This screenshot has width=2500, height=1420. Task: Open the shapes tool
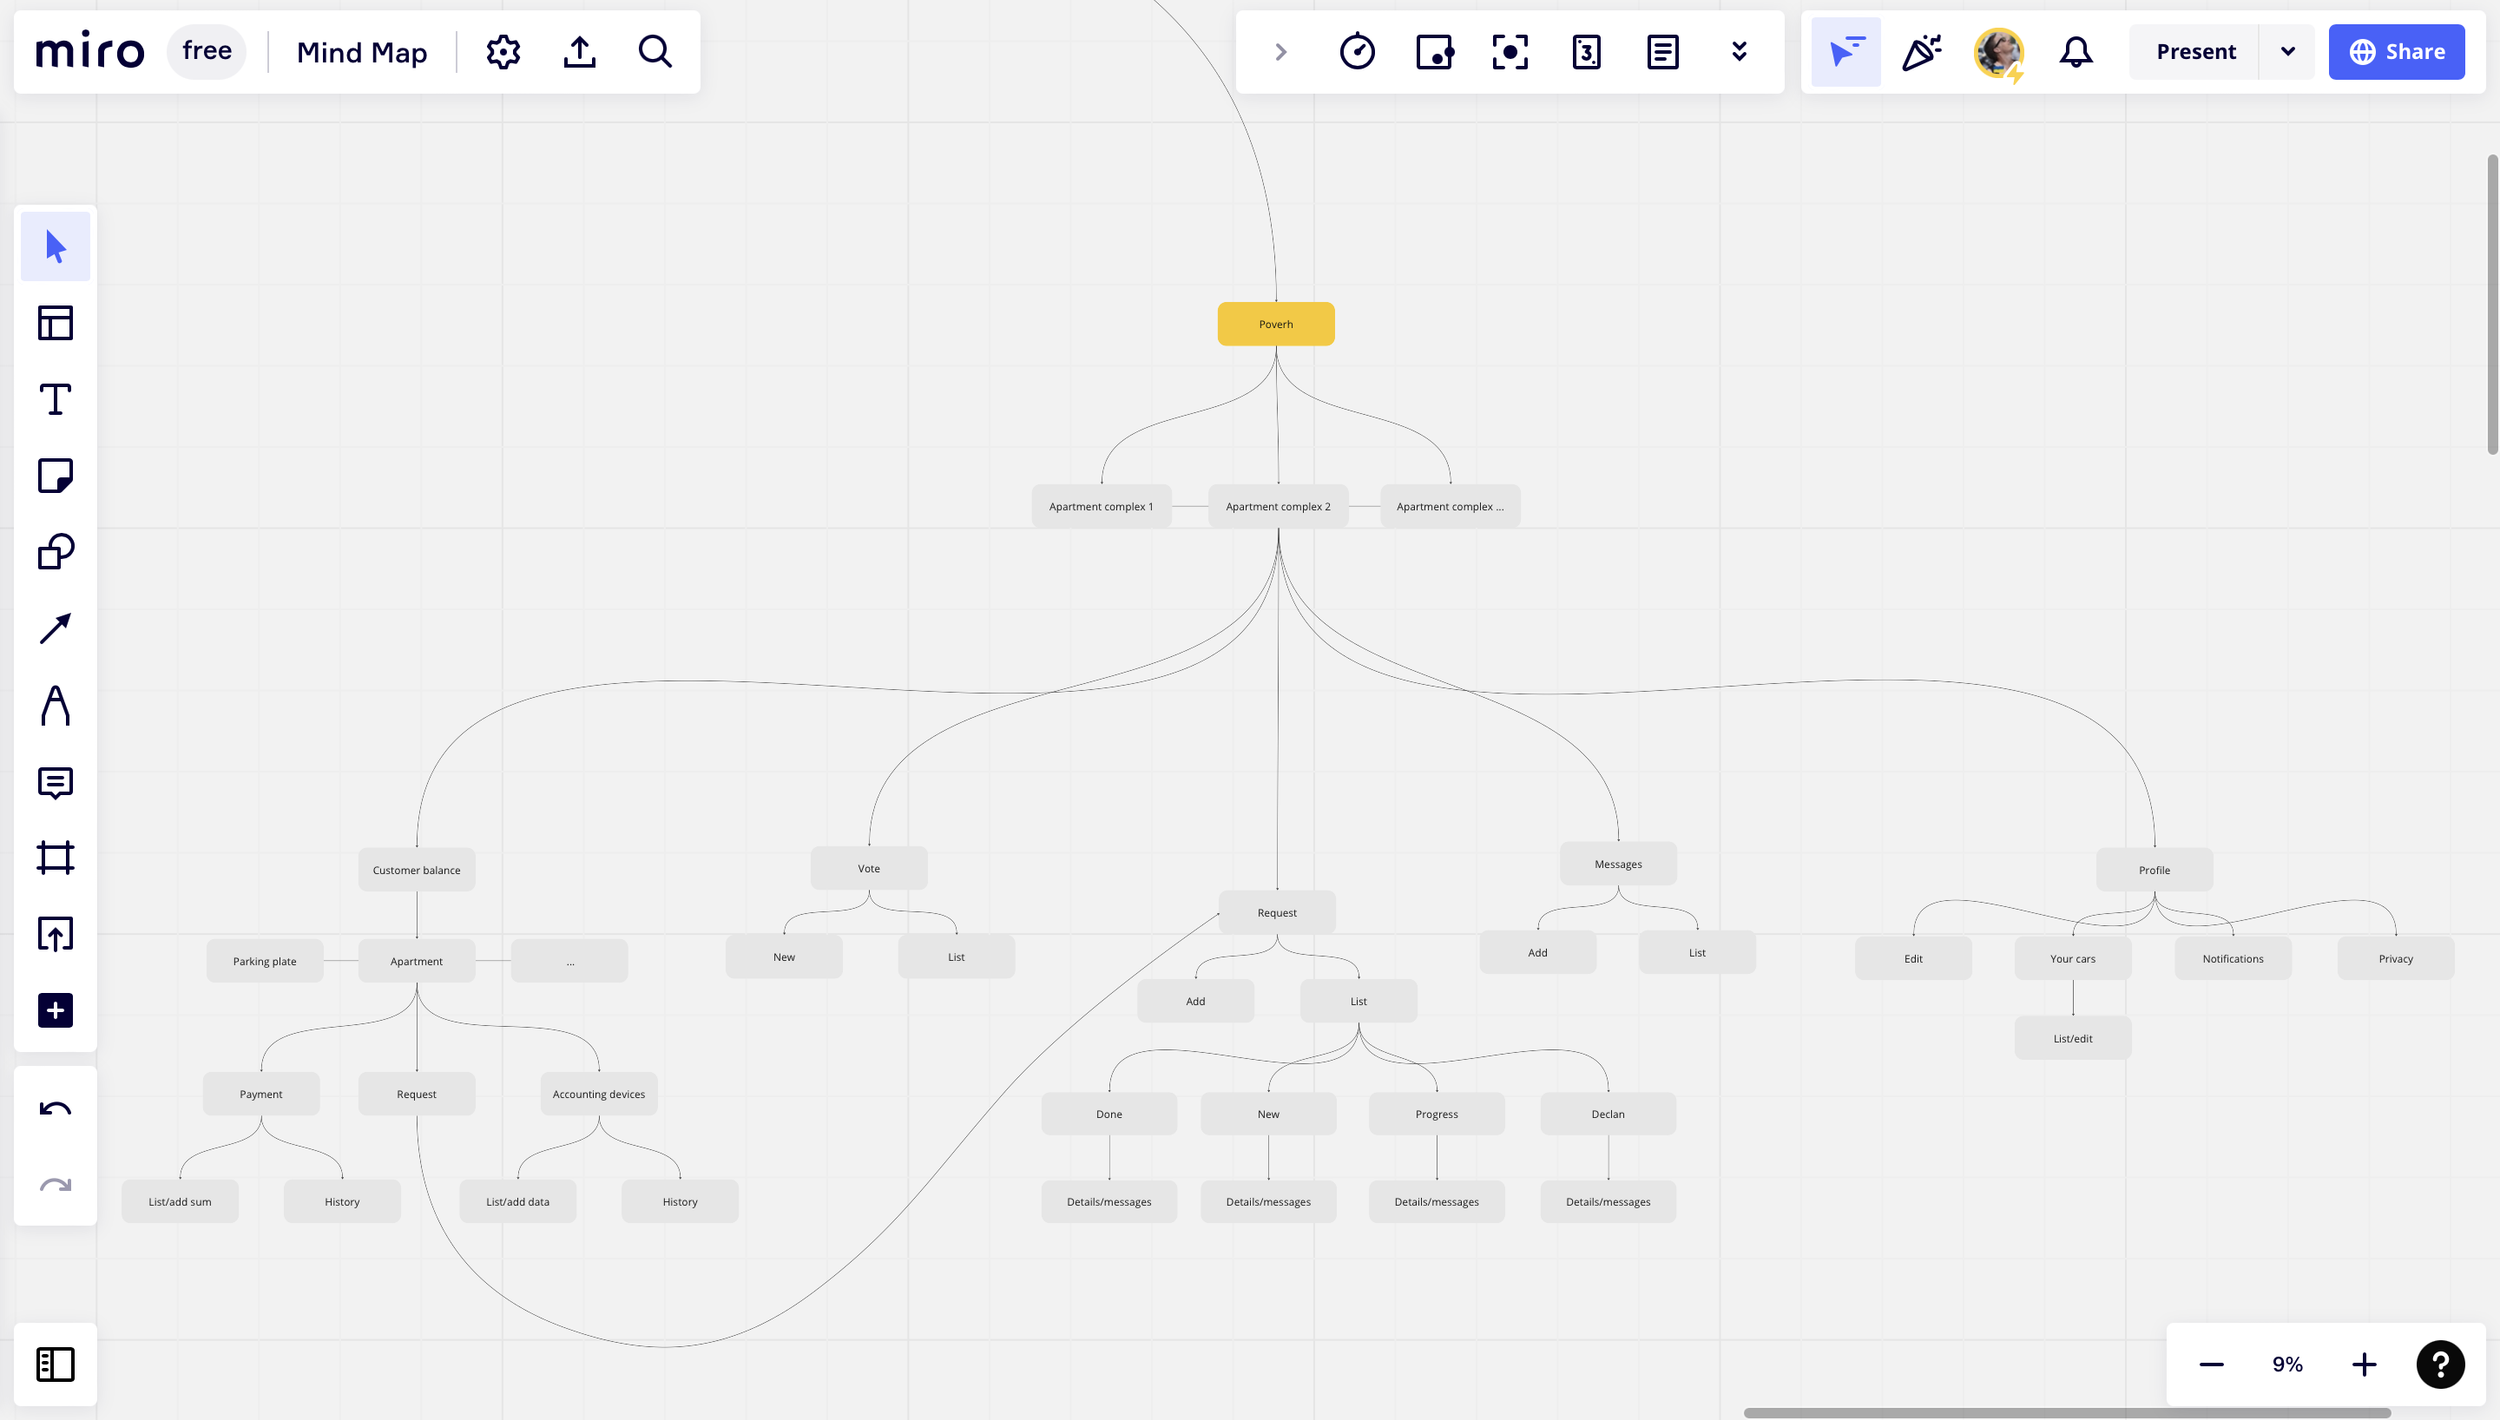point(55,552)
